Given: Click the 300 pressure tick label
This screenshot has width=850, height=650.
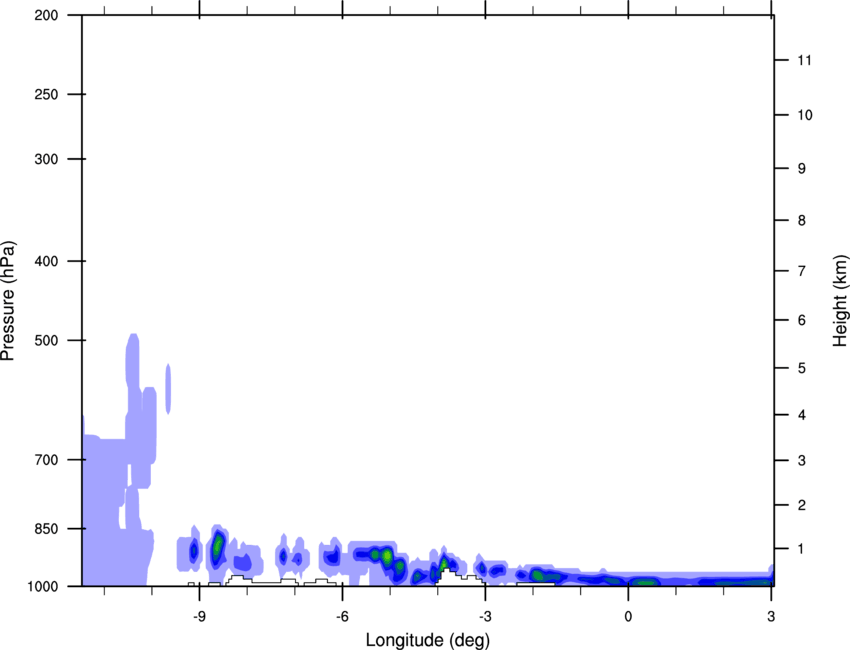Looking at the screenshot, I should click(47, 159).
